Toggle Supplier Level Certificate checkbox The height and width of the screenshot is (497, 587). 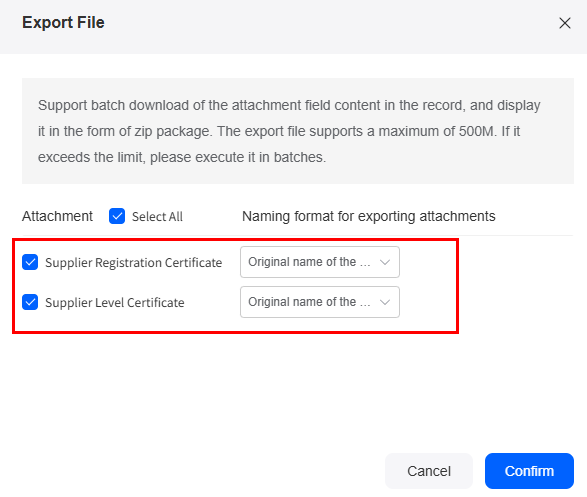point(30,302)
